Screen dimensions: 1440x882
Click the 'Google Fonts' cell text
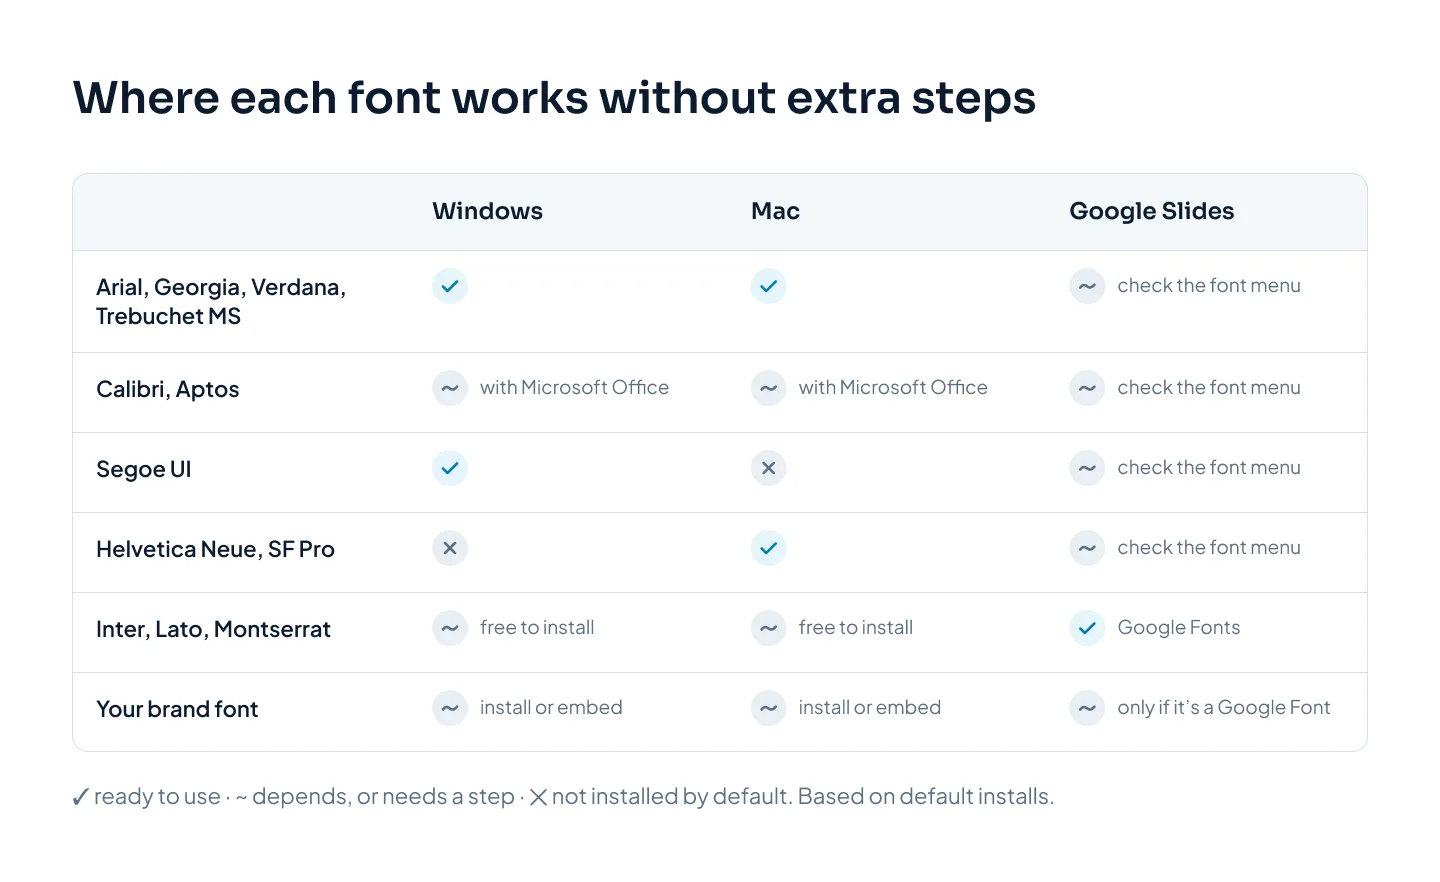pos(1179,627)
